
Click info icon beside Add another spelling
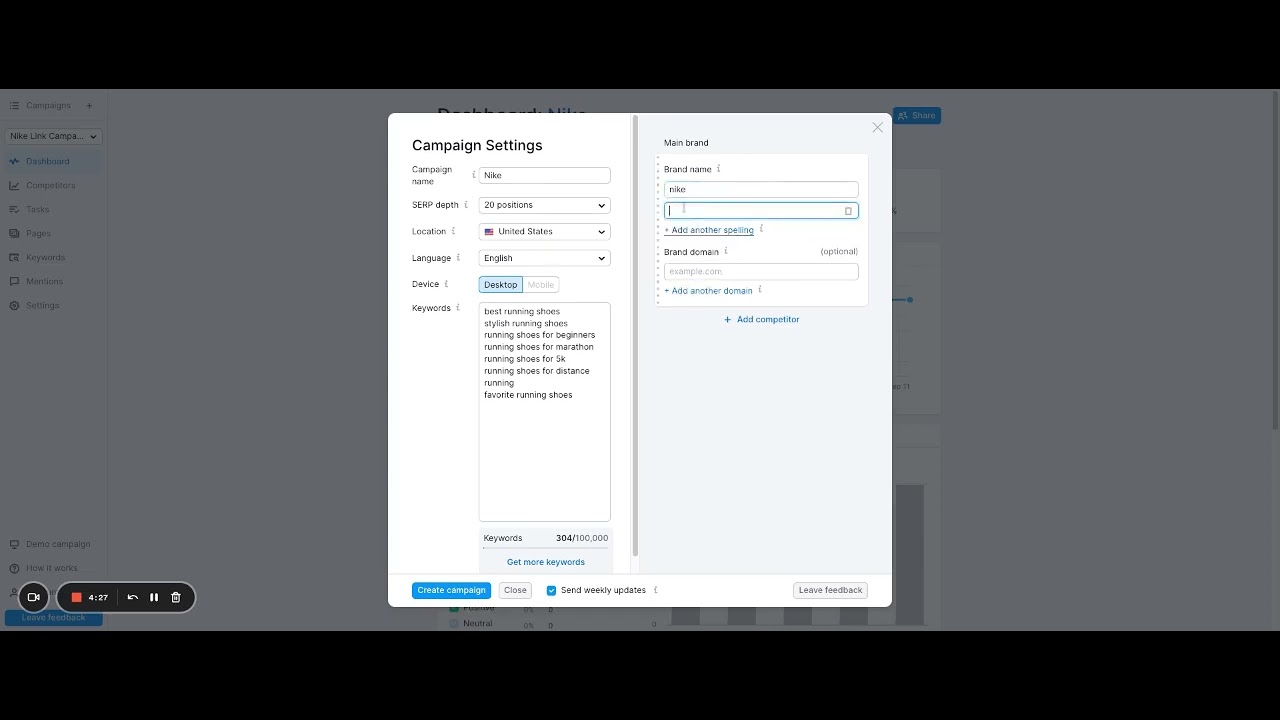(761, 229)
